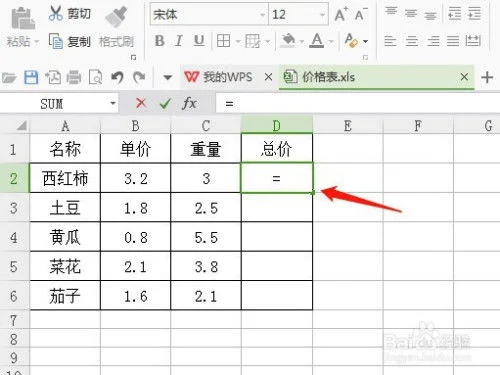This screenshot has width=500, height=375.
Task: Click the draw border table icon
Action: coord(252,41)
